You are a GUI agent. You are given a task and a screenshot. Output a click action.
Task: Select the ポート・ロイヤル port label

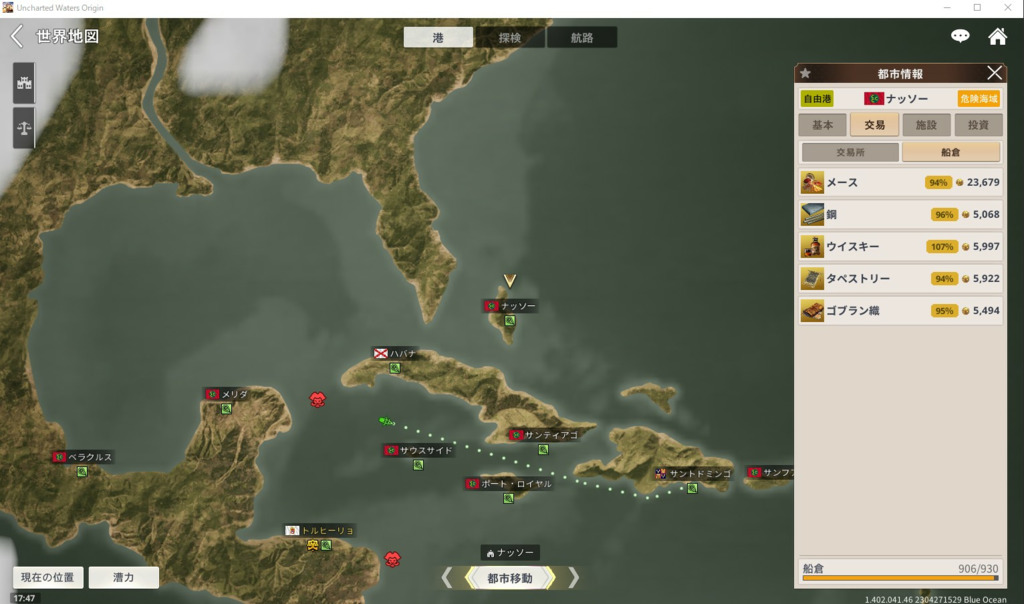(509, 484)
